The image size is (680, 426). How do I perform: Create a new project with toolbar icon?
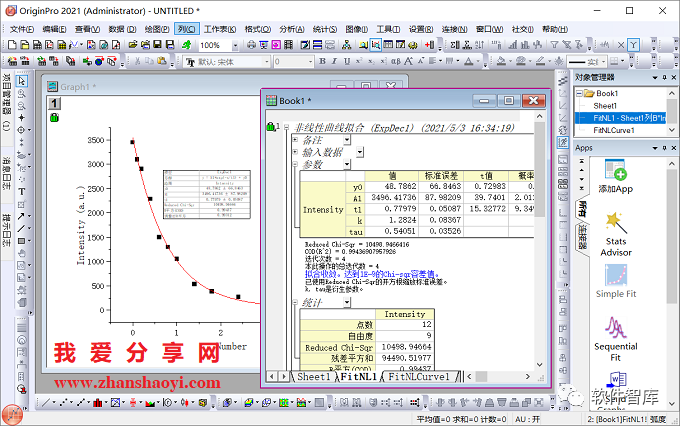12,45
